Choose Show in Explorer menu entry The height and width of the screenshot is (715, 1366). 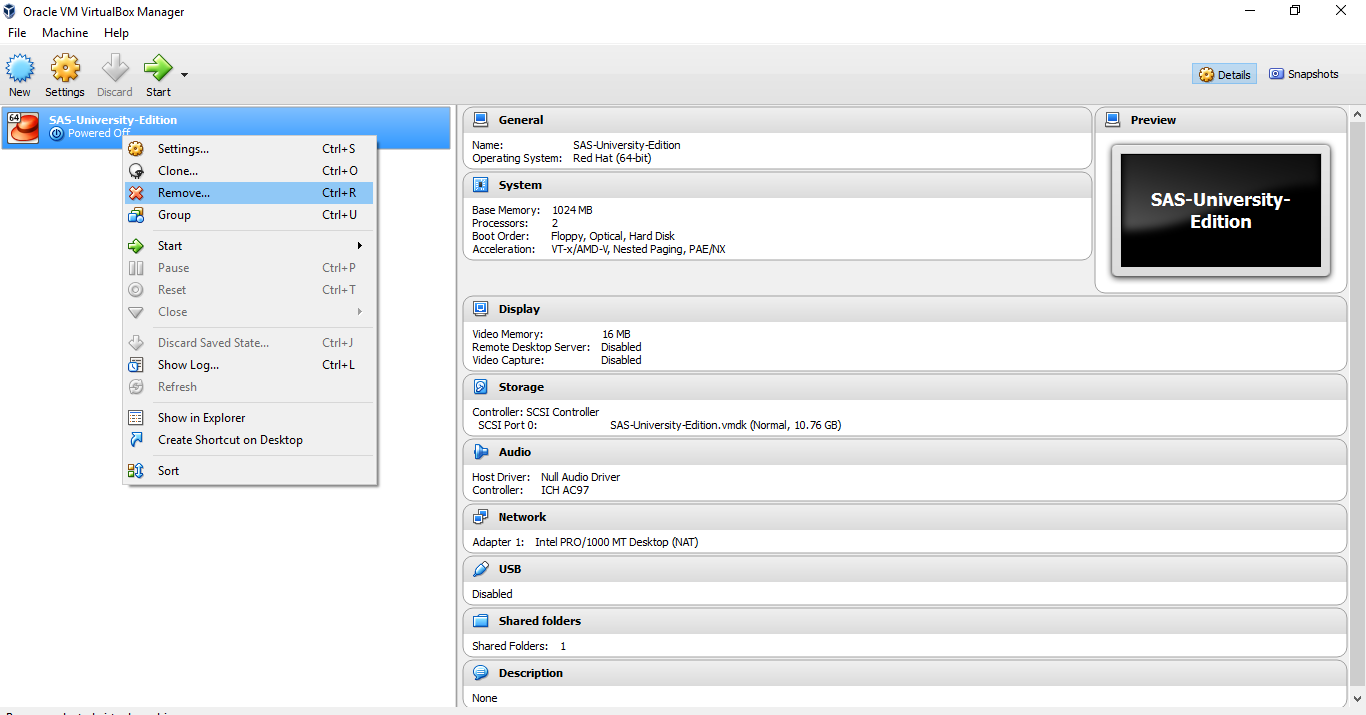pos(248,418)
